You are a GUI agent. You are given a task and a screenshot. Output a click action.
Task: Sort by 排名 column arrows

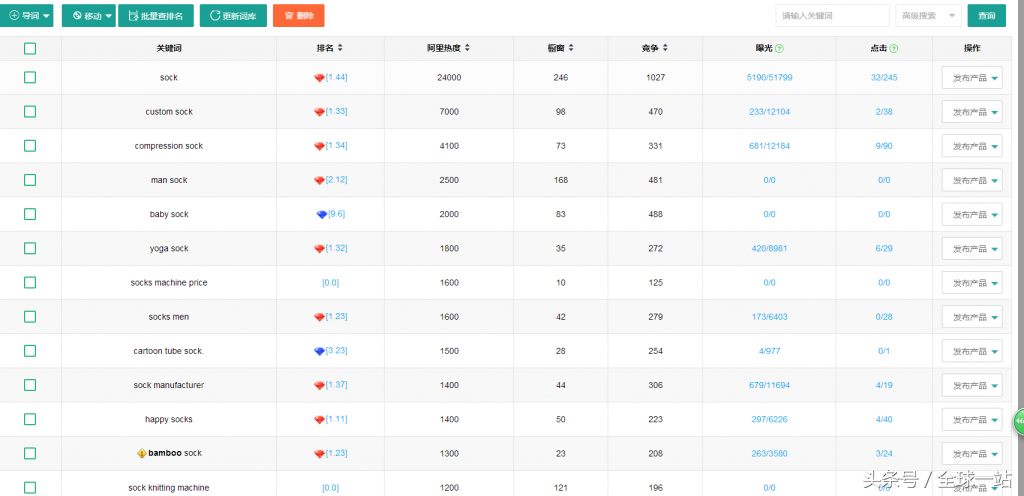coord(340,48)
